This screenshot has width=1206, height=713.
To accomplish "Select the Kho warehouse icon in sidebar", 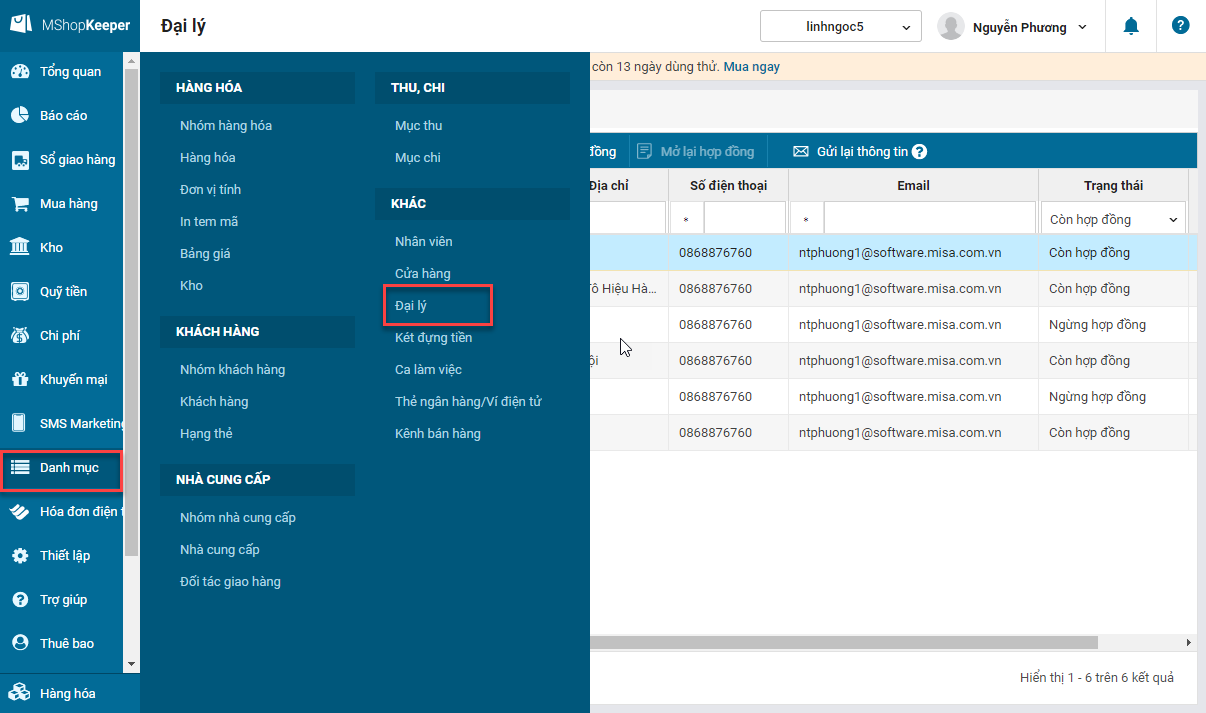I will pos(19,248).
